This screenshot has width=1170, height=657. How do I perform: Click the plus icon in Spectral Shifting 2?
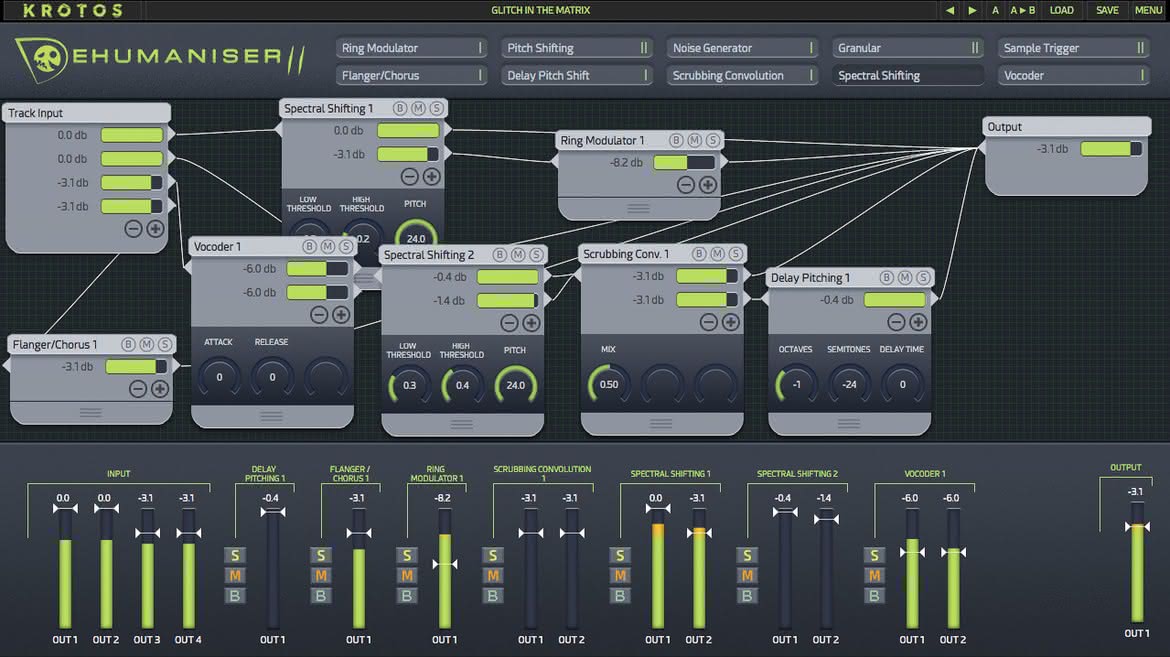click(x=531, y=323)
